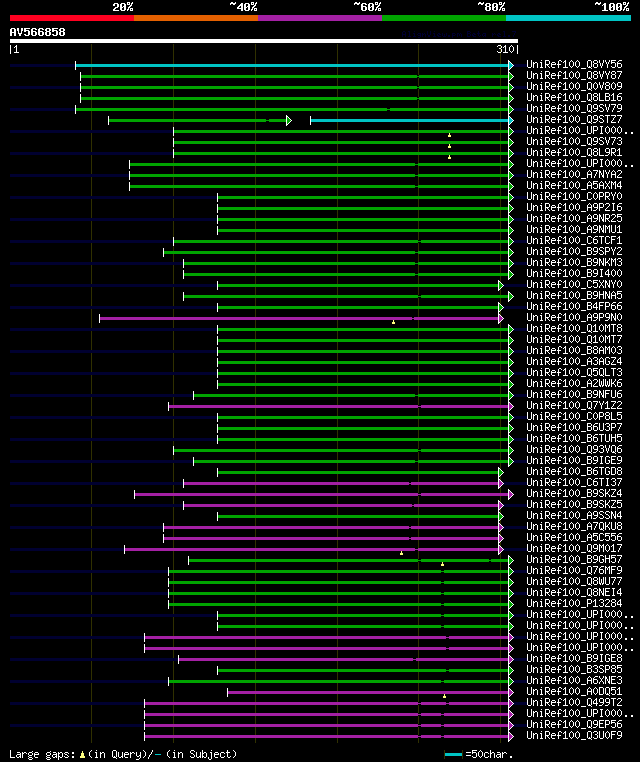Select the UniRef100_A7NYA2 label
Screen dimensions: 640x762
pos(574,174)
